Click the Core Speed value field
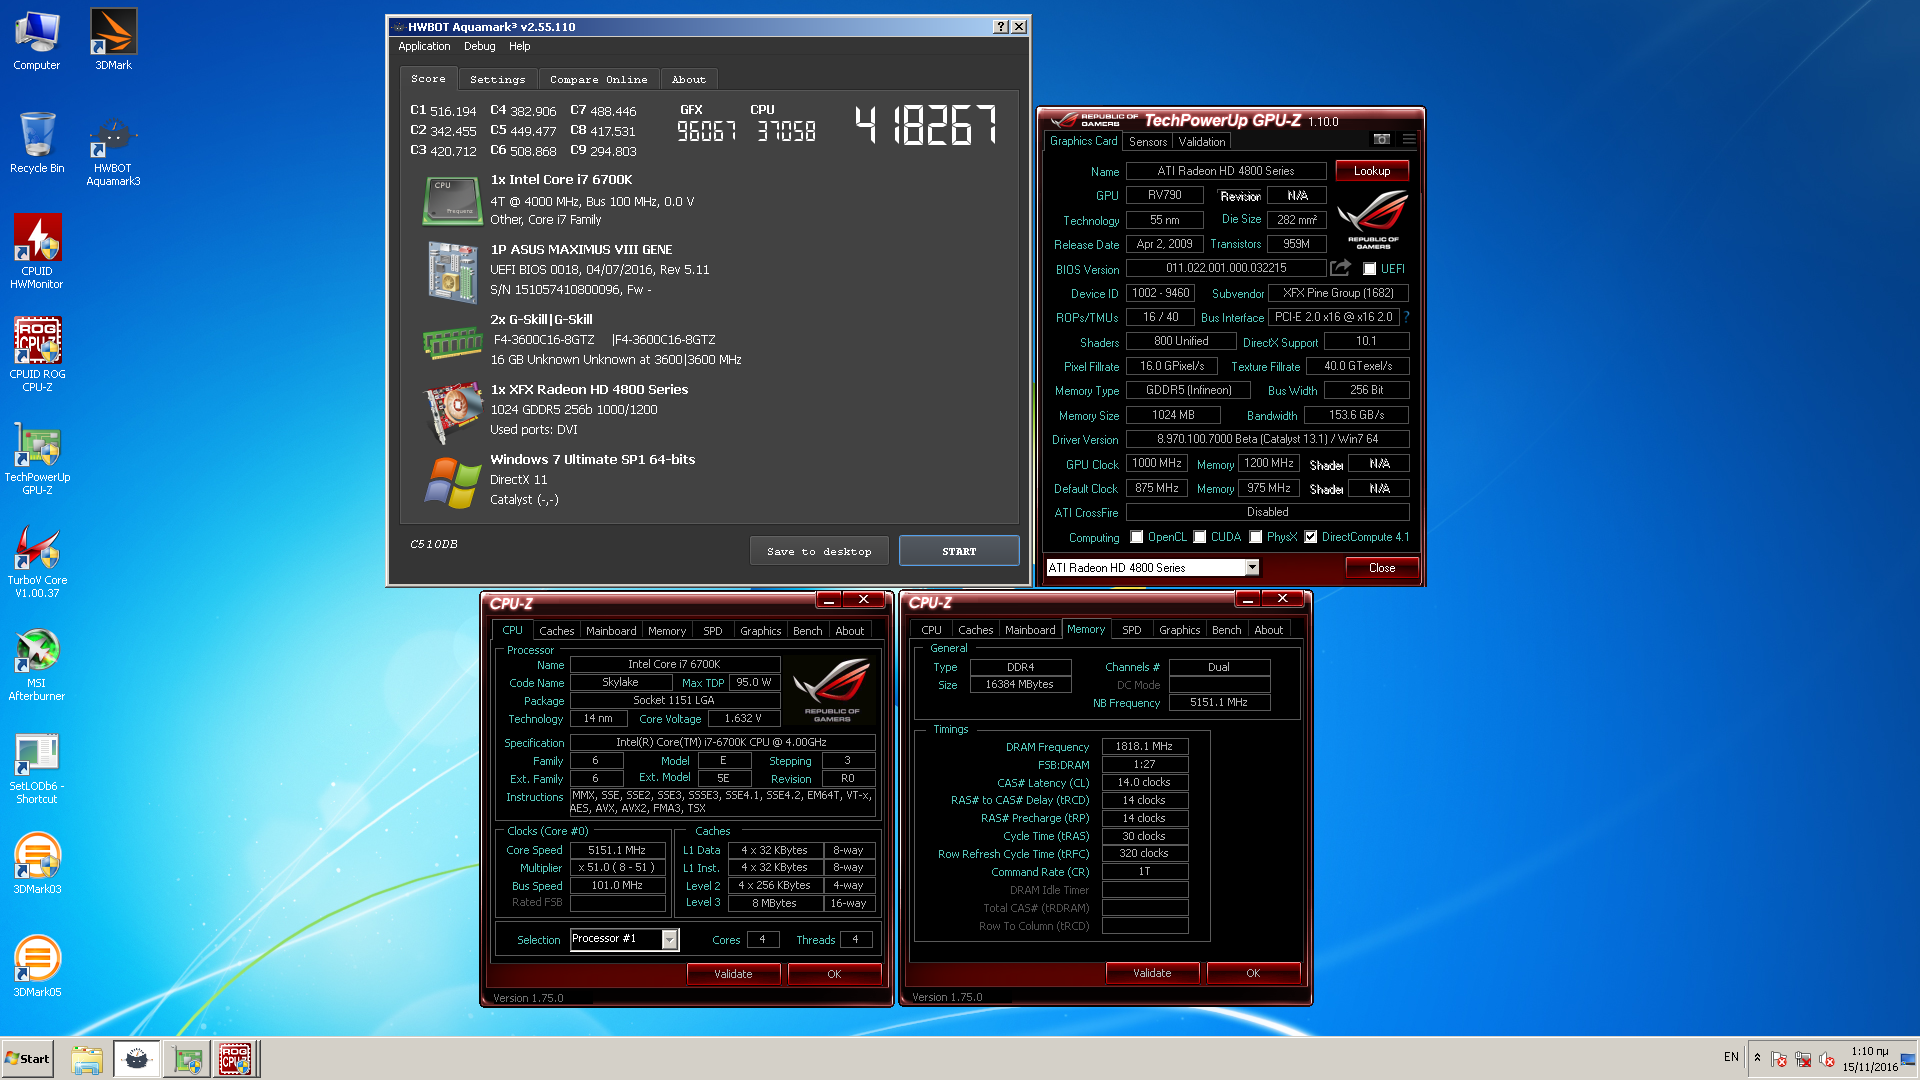Viewport: 1920px width, 1080px height. tap(617, 850)
